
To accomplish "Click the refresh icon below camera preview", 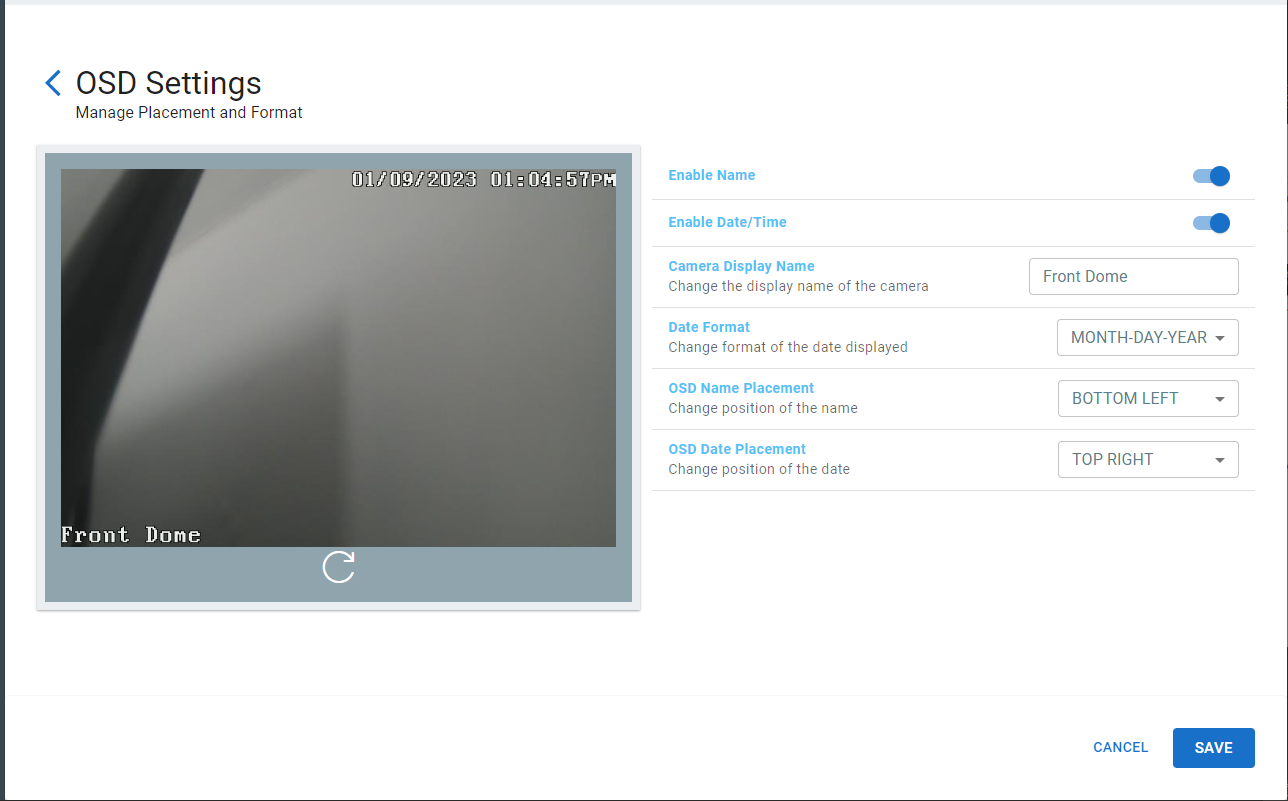I will [339, 567].
